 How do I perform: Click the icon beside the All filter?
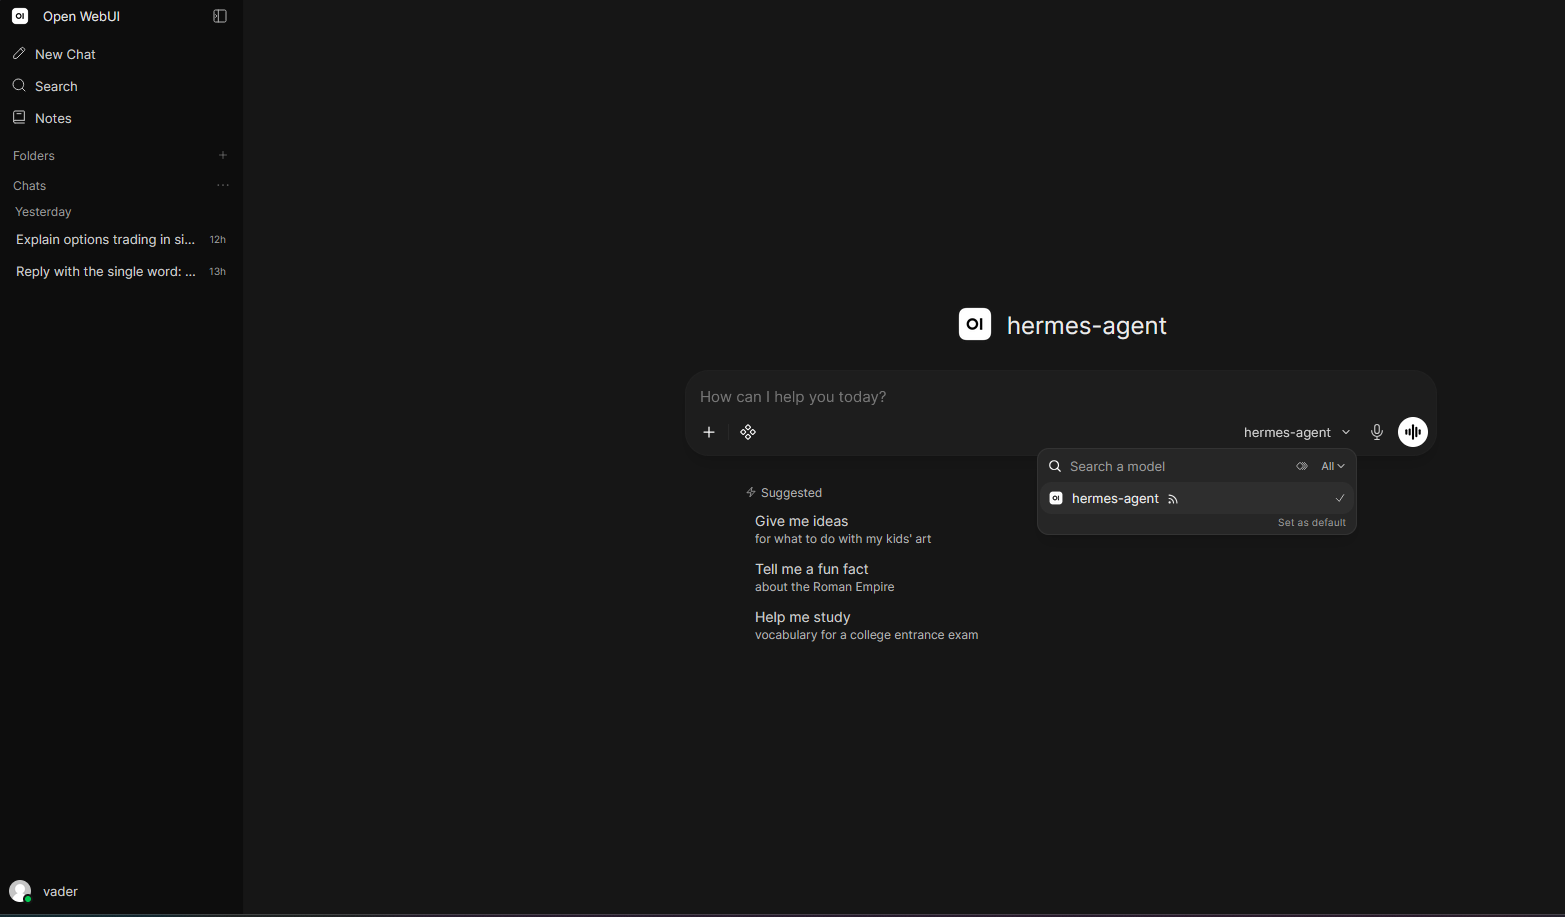(x=1302, y=466)
